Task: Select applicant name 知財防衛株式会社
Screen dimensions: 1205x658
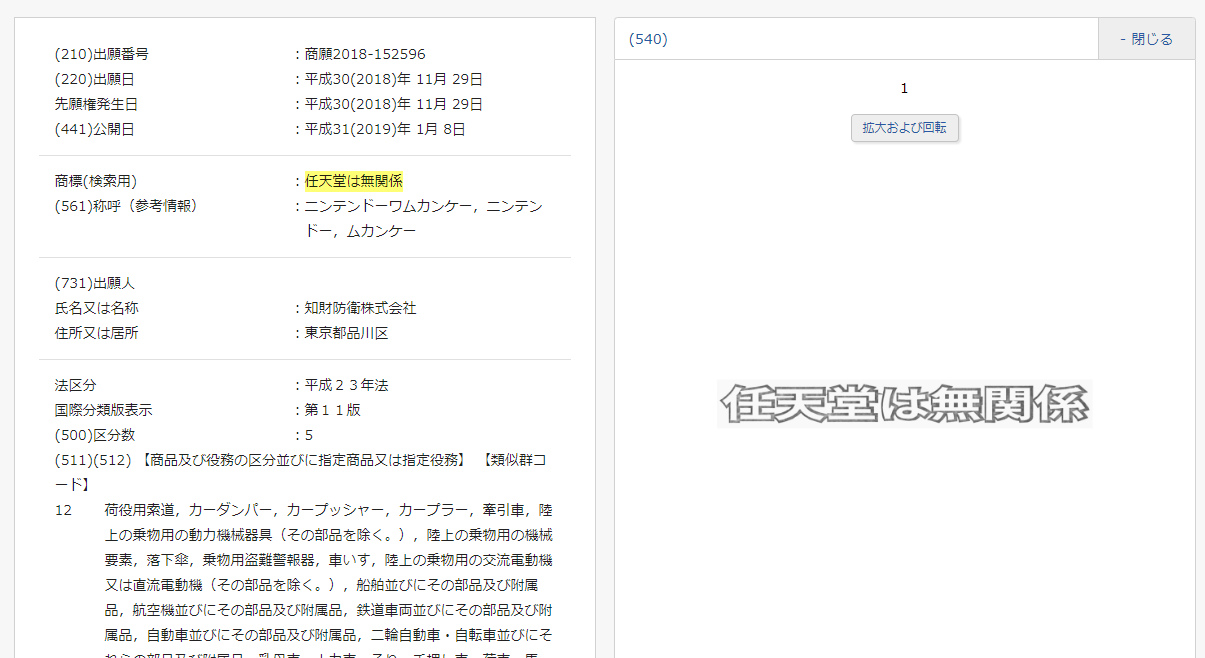Action: (x=361, y=308)
